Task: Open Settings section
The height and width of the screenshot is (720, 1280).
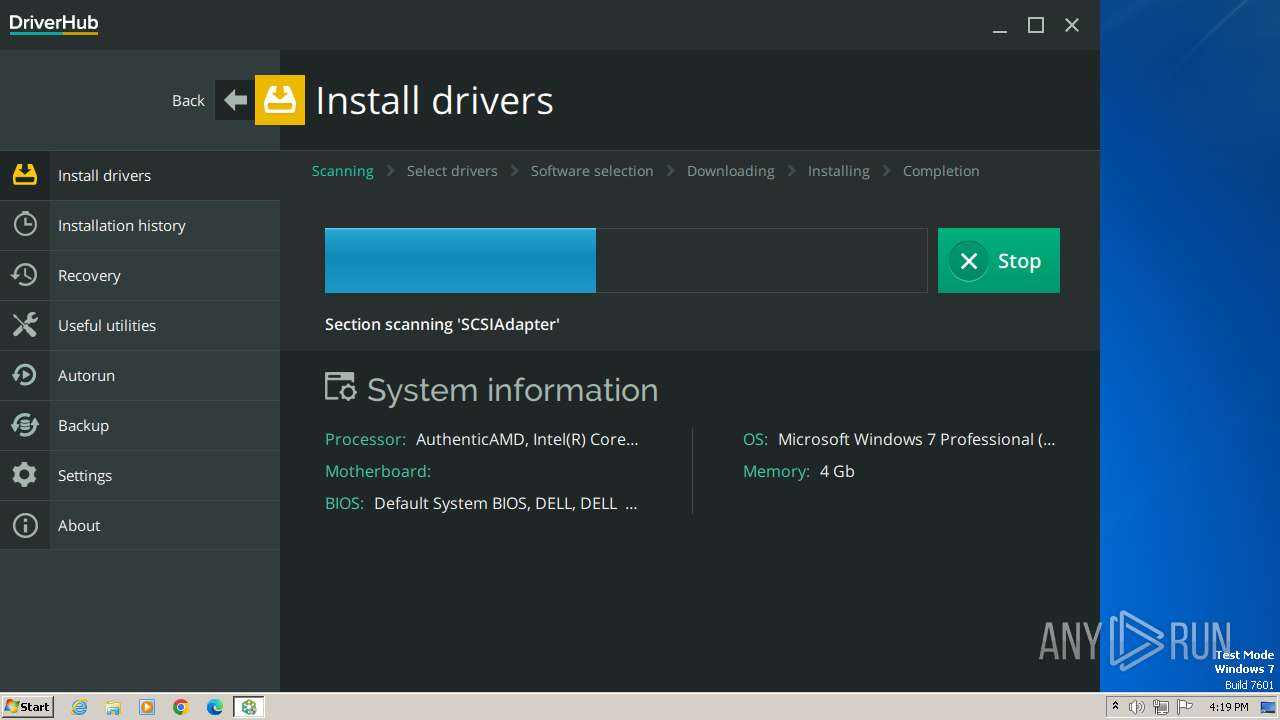Action: (x=140, y=475)
